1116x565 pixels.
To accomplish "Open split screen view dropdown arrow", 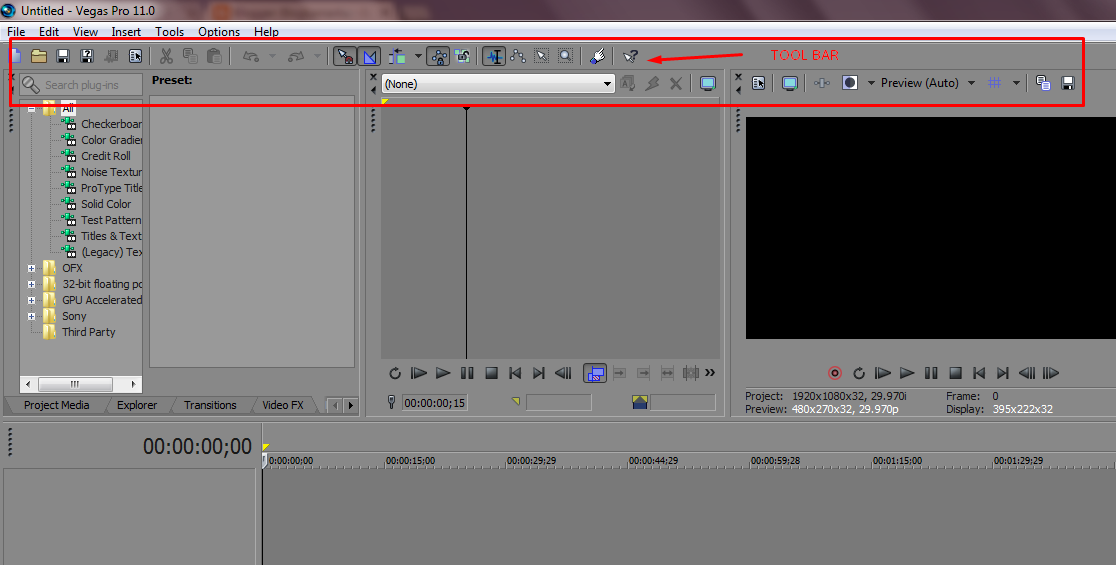I will [871, 83].
